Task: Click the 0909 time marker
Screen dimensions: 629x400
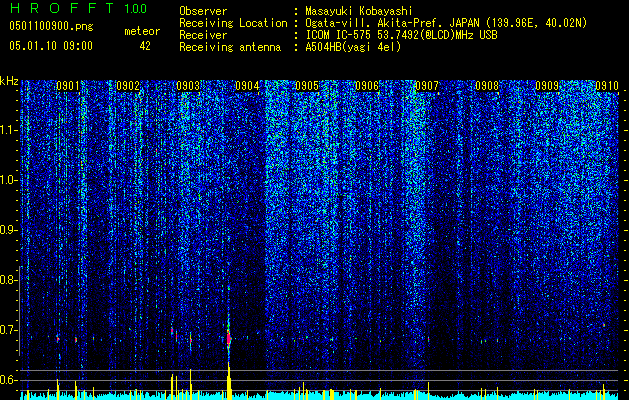Action: click(547, 86)
